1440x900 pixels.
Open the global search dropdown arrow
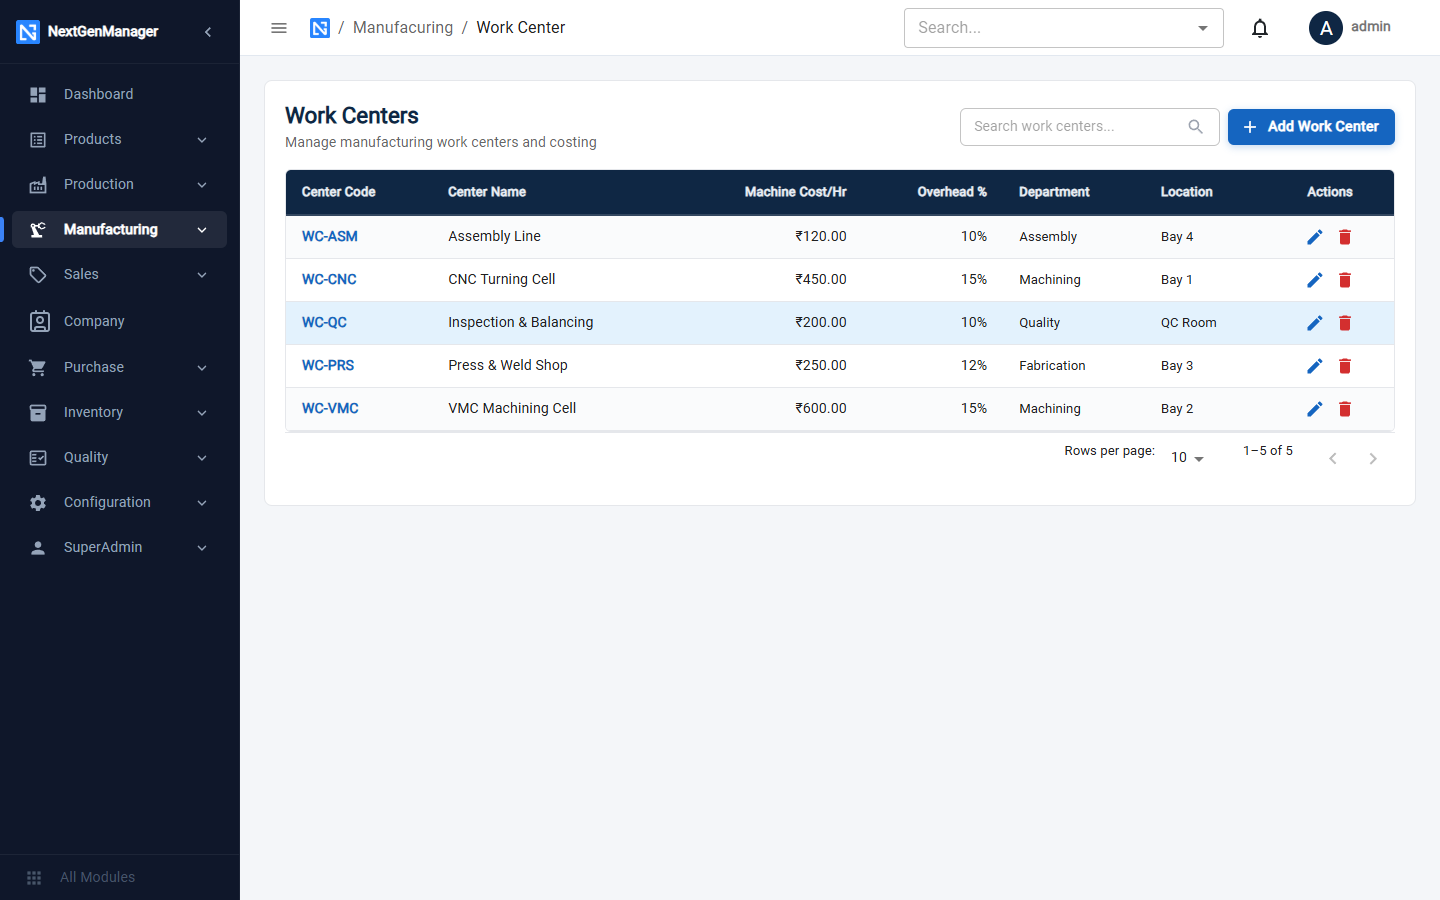point(1203,28)
